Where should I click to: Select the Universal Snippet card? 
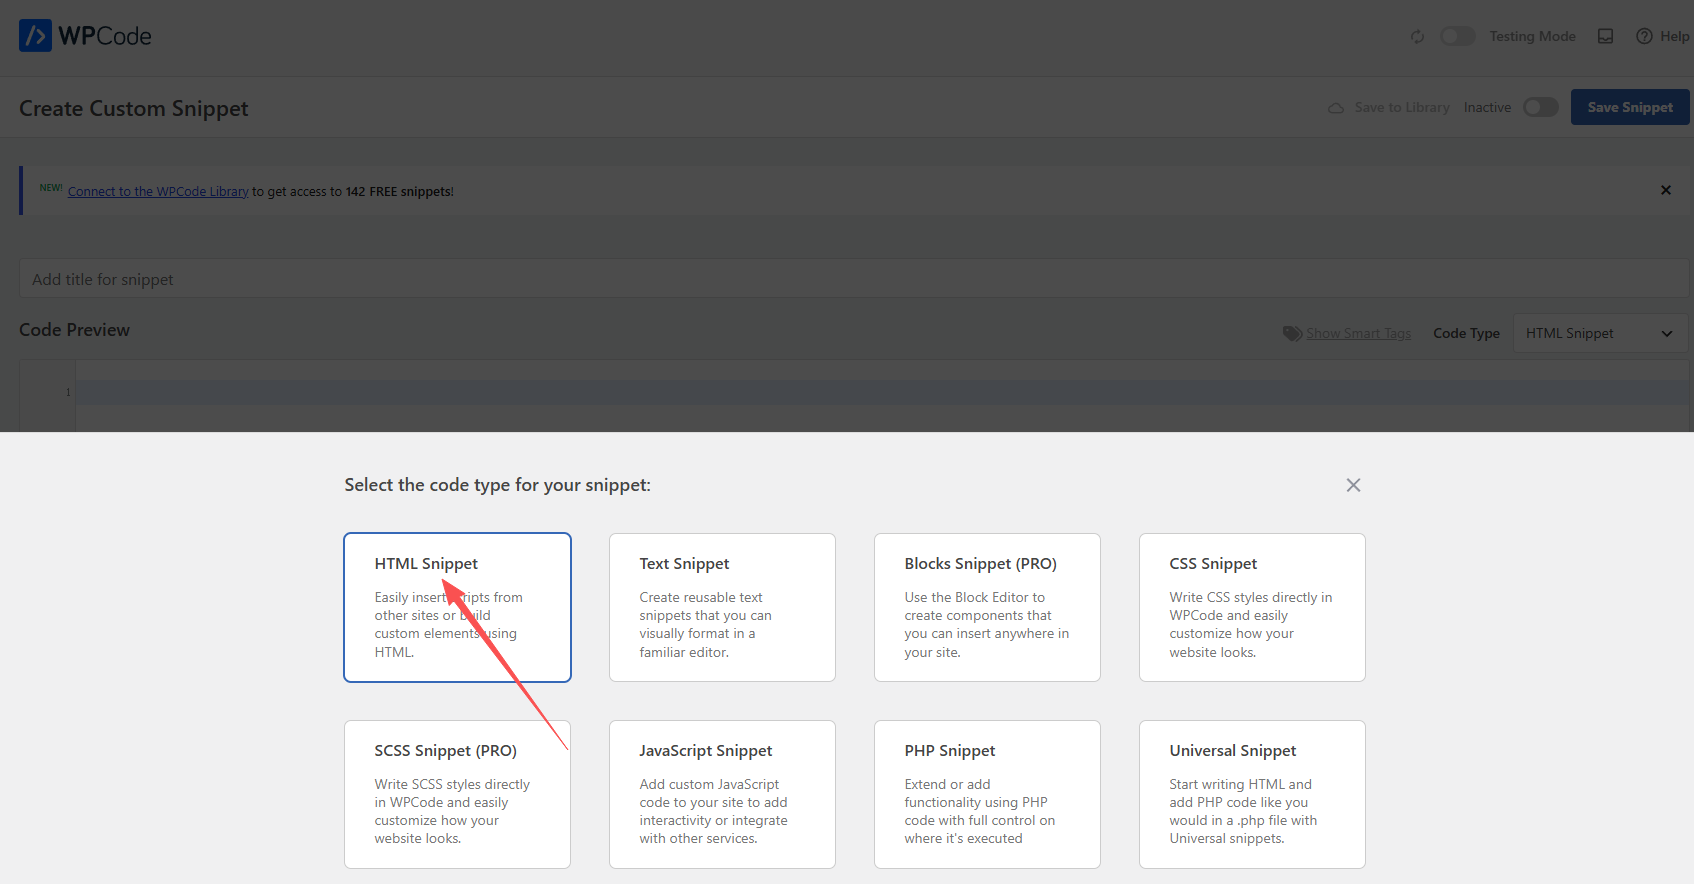tap(1252, 794)
